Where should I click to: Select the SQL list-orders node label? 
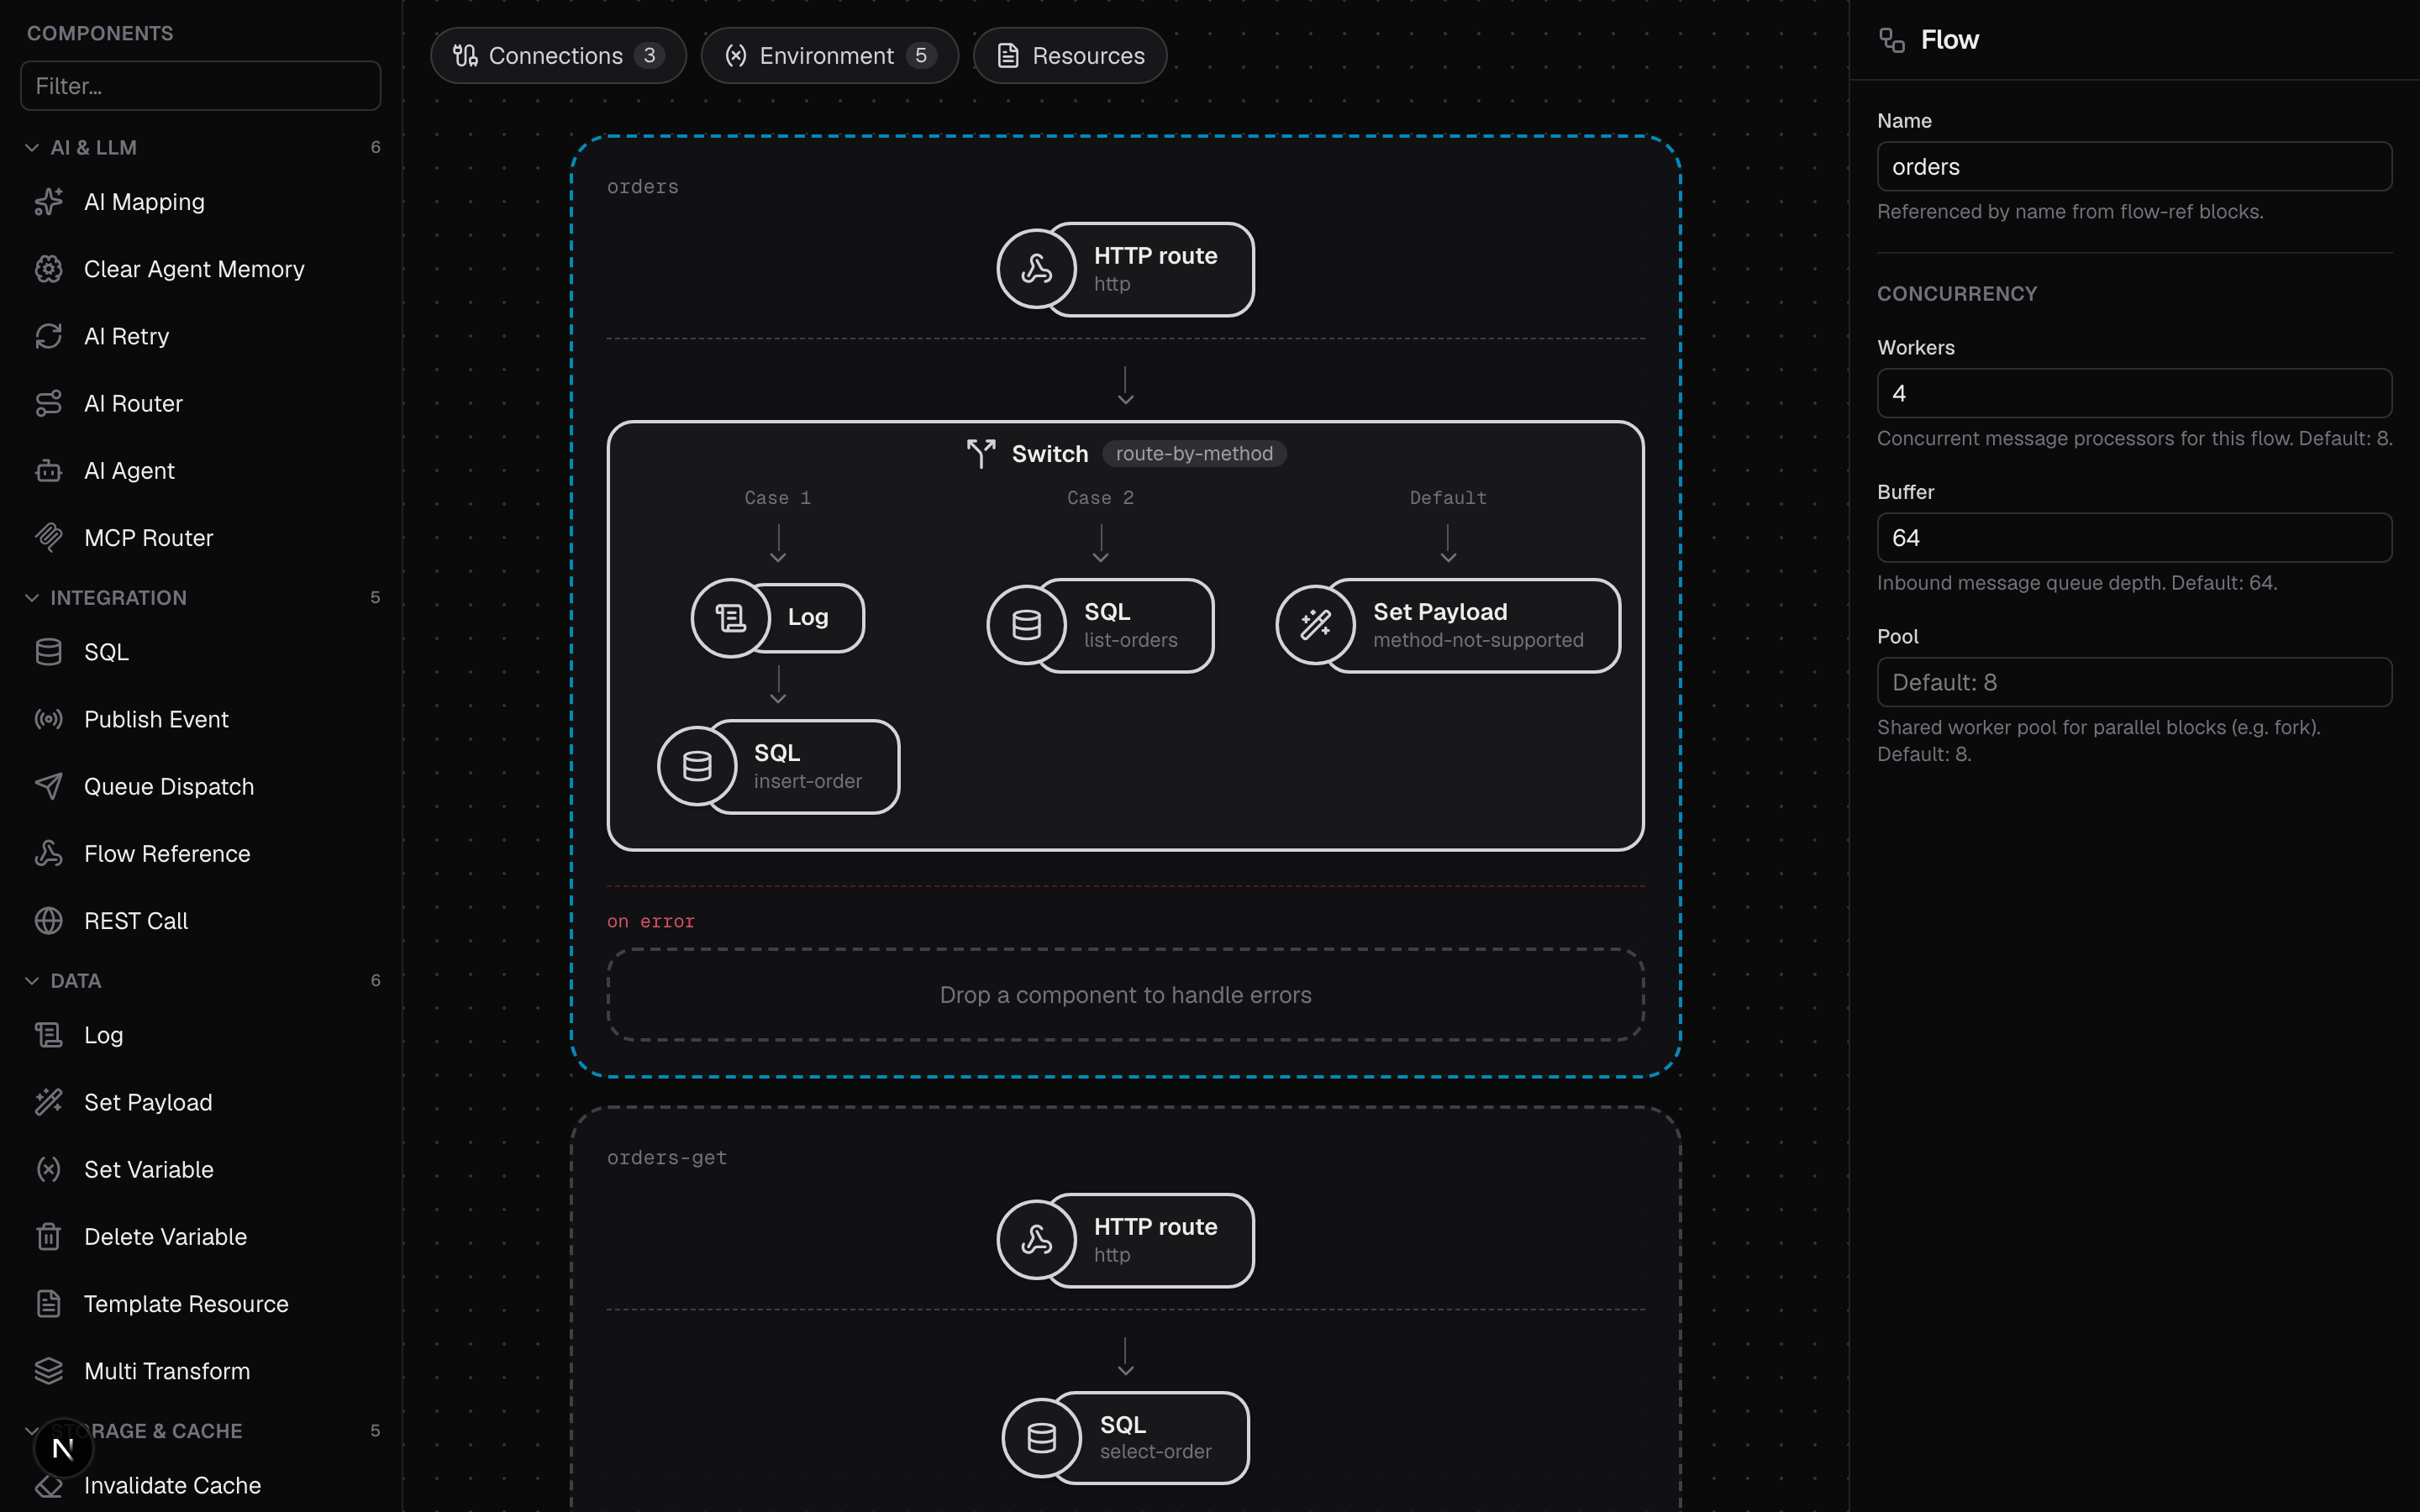(x=1130, y=625)
